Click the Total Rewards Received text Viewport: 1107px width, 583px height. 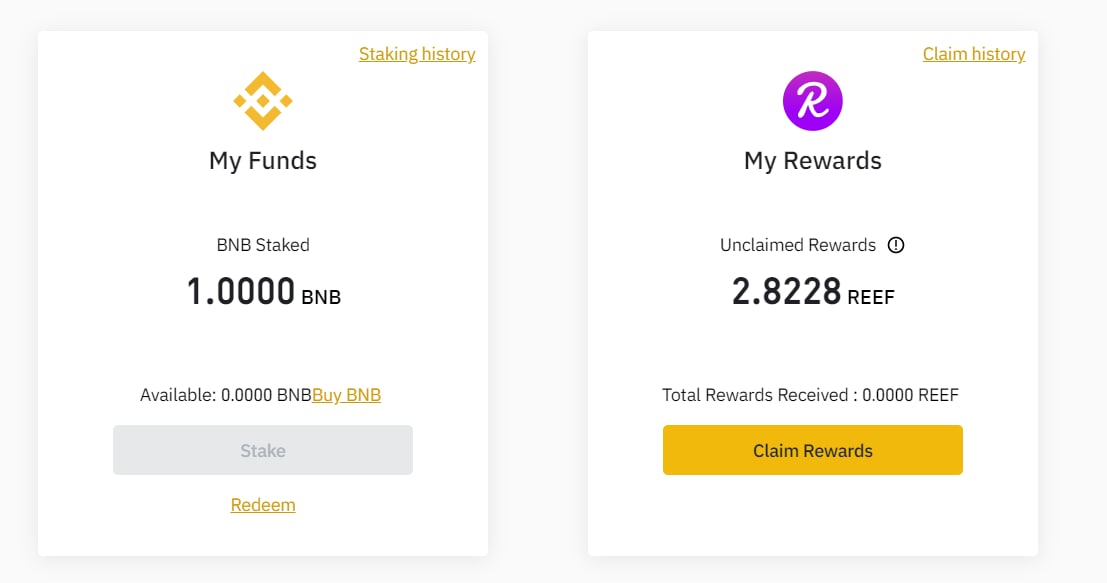coord(810,395)
